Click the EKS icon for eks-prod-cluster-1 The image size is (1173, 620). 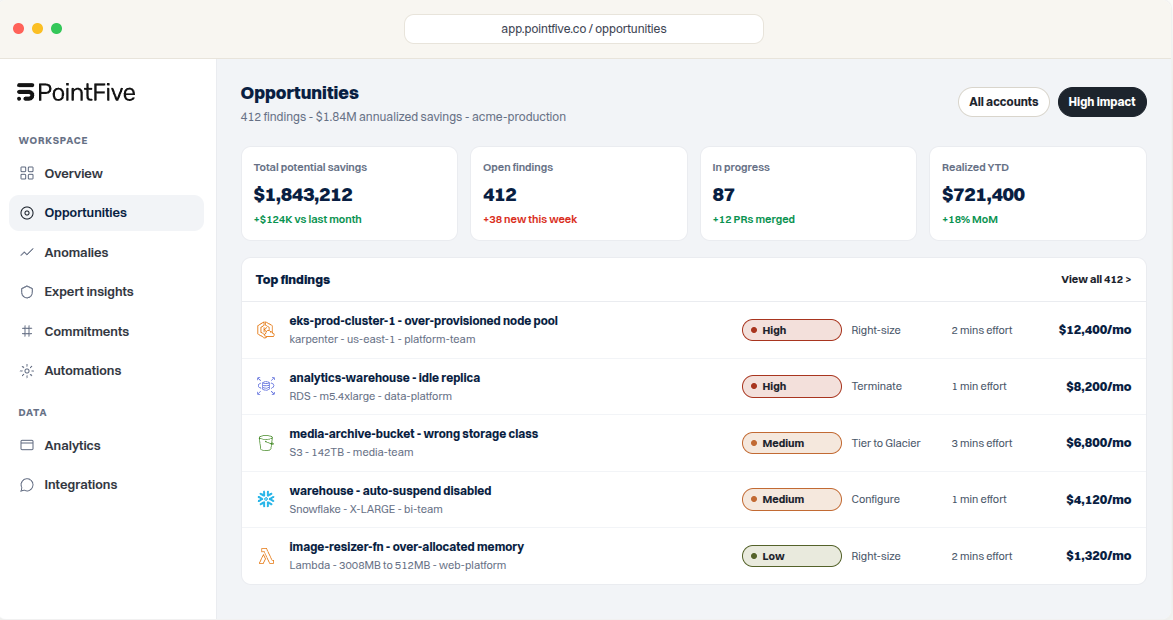[266, 330]
